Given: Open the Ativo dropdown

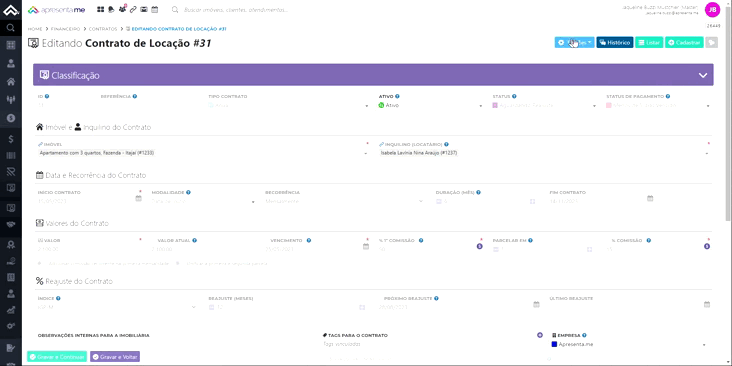Looking at the screenshot, I should (430, 106).
